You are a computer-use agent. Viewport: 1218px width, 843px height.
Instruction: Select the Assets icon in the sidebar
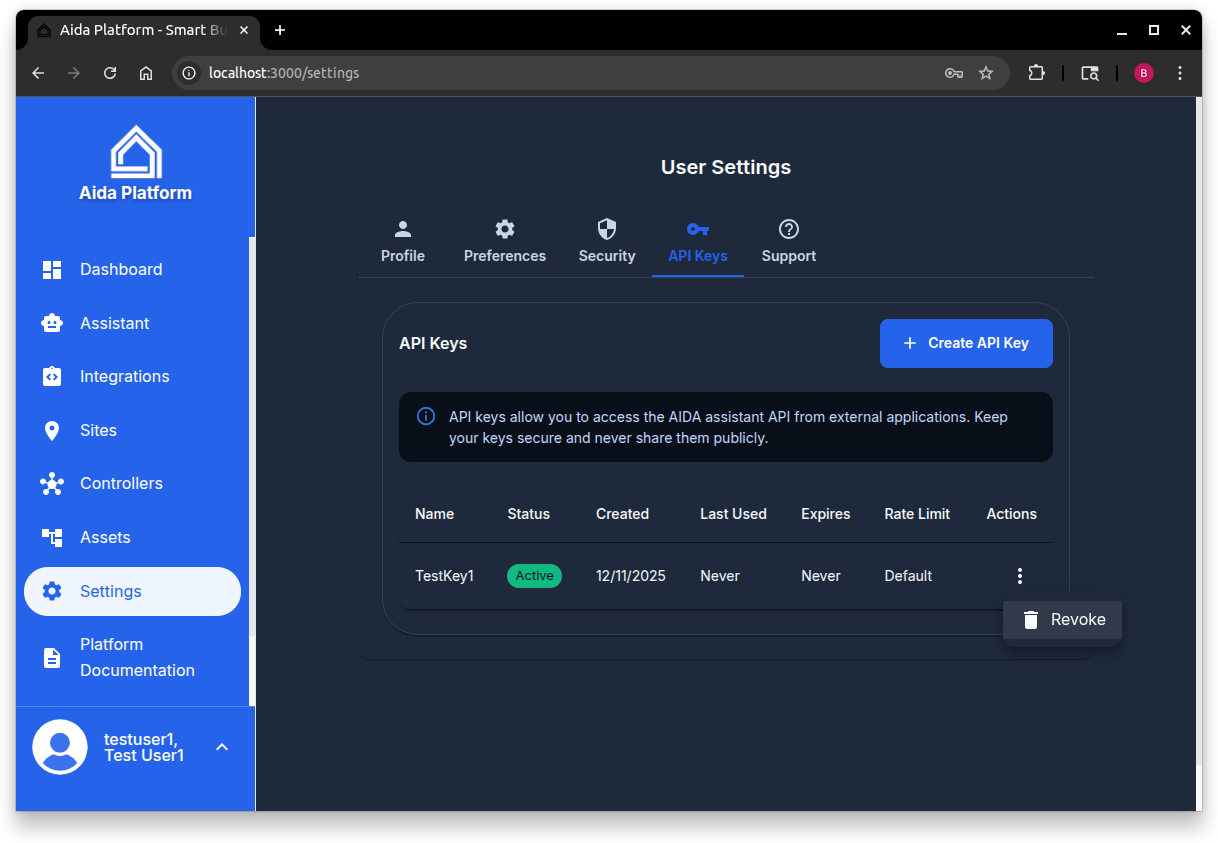point(52,537)
